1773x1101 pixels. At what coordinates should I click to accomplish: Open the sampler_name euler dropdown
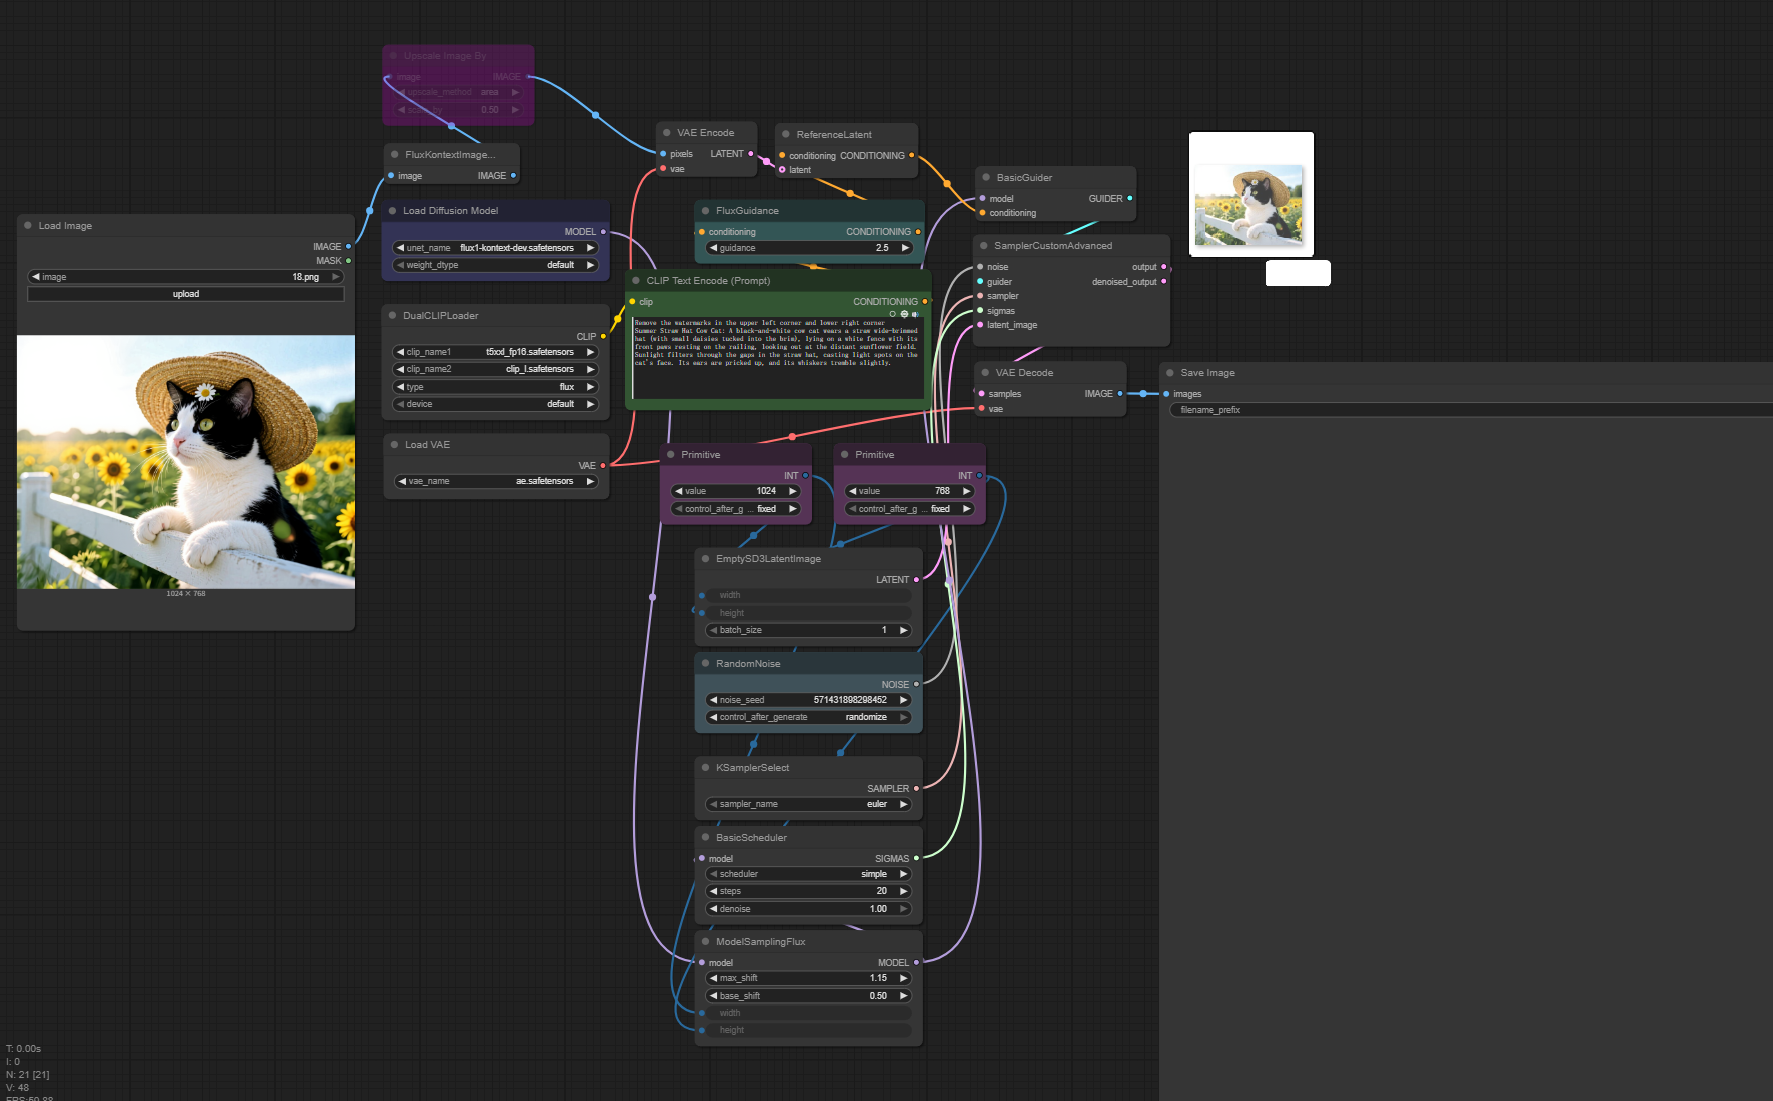click(808, 804)
